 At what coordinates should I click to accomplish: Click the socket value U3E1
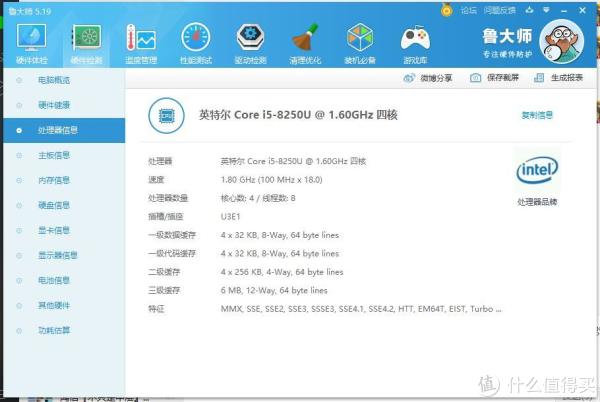[230, 217]
